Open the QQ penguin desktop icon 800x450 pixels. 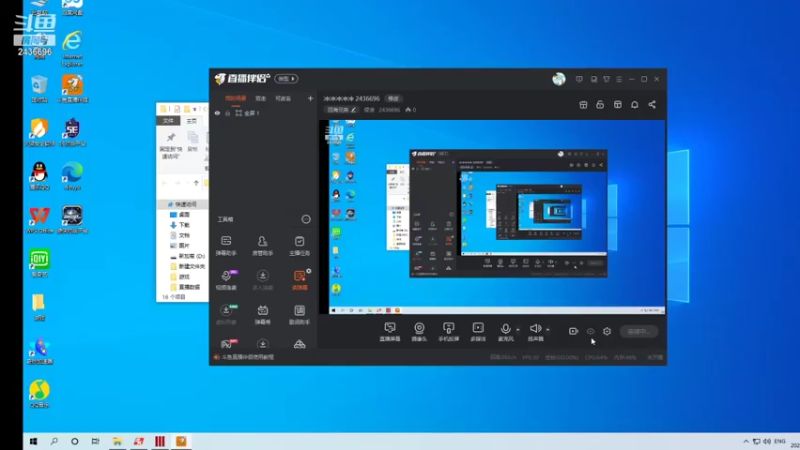(x=39, y=177)
